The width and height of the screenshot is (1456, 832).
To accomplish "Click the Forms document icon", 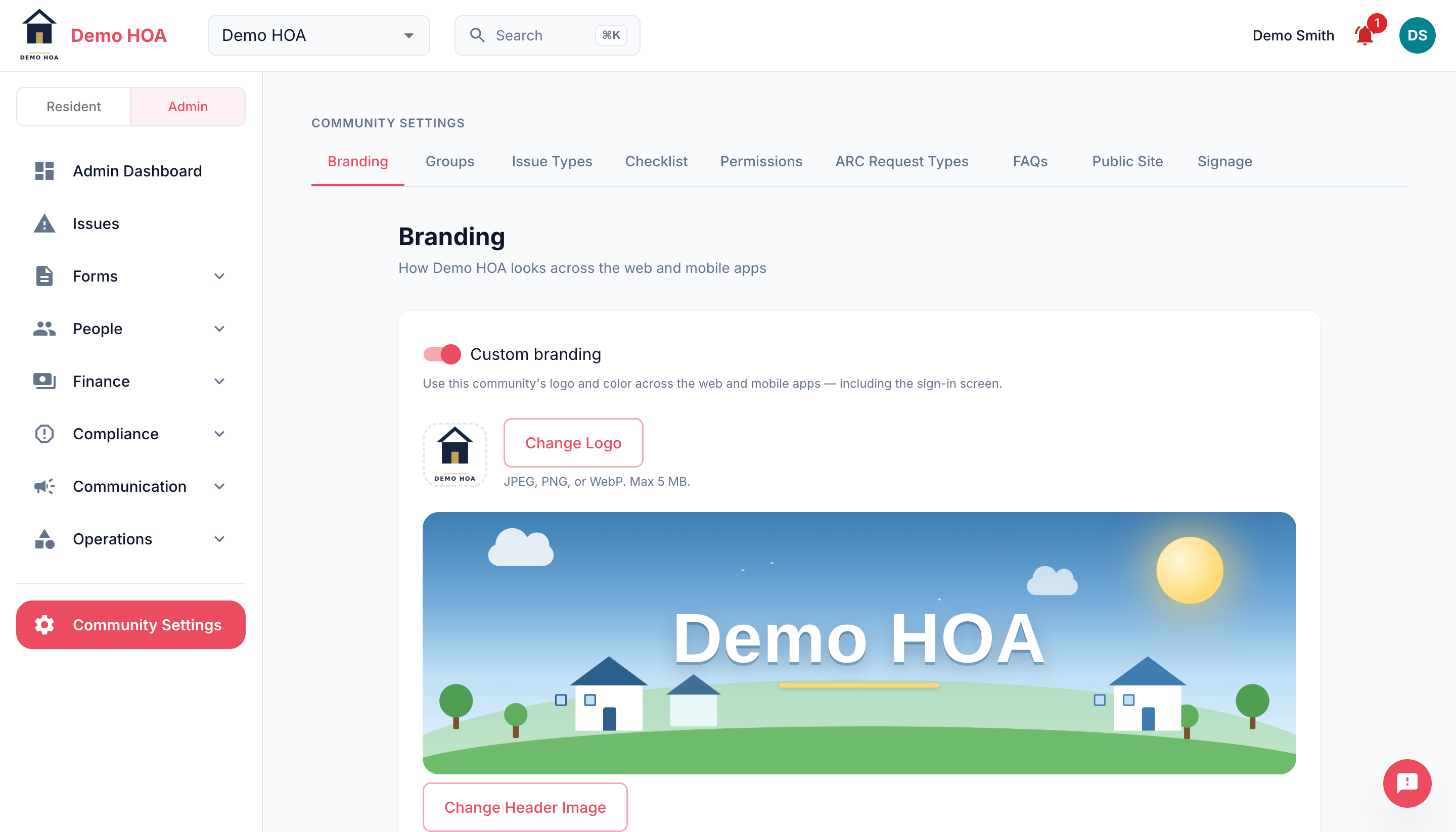I will click(x=44, y=276).
